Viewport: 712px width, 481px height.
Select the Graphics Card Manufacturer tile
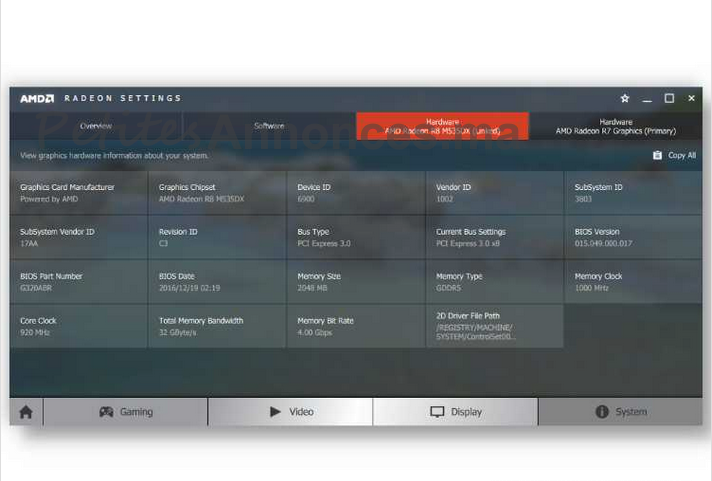coord(79,193)
